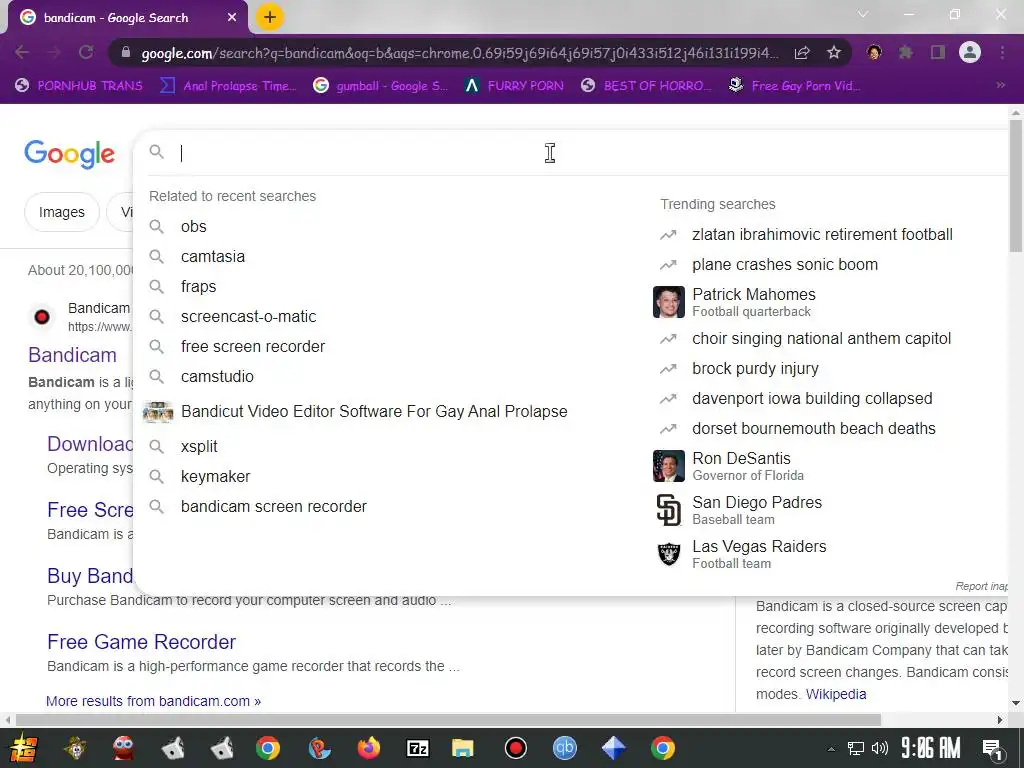
Task: Open File Explorer from the taskbar
Action: coord(462,748)
